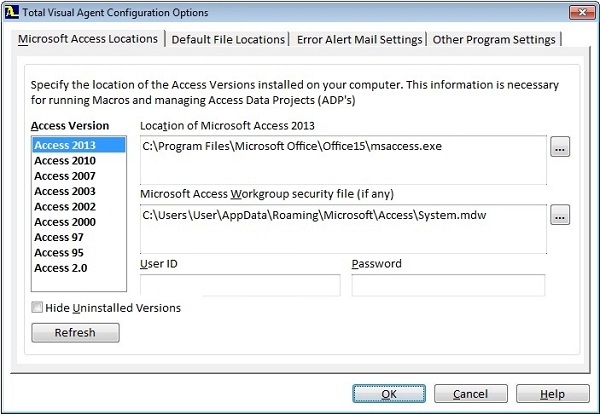Image resolution: width=600 pixels, height=414 pixels.
Task: Browse for the msaccess.exe location
Action: pyautogui.click(x=560, y=147)
